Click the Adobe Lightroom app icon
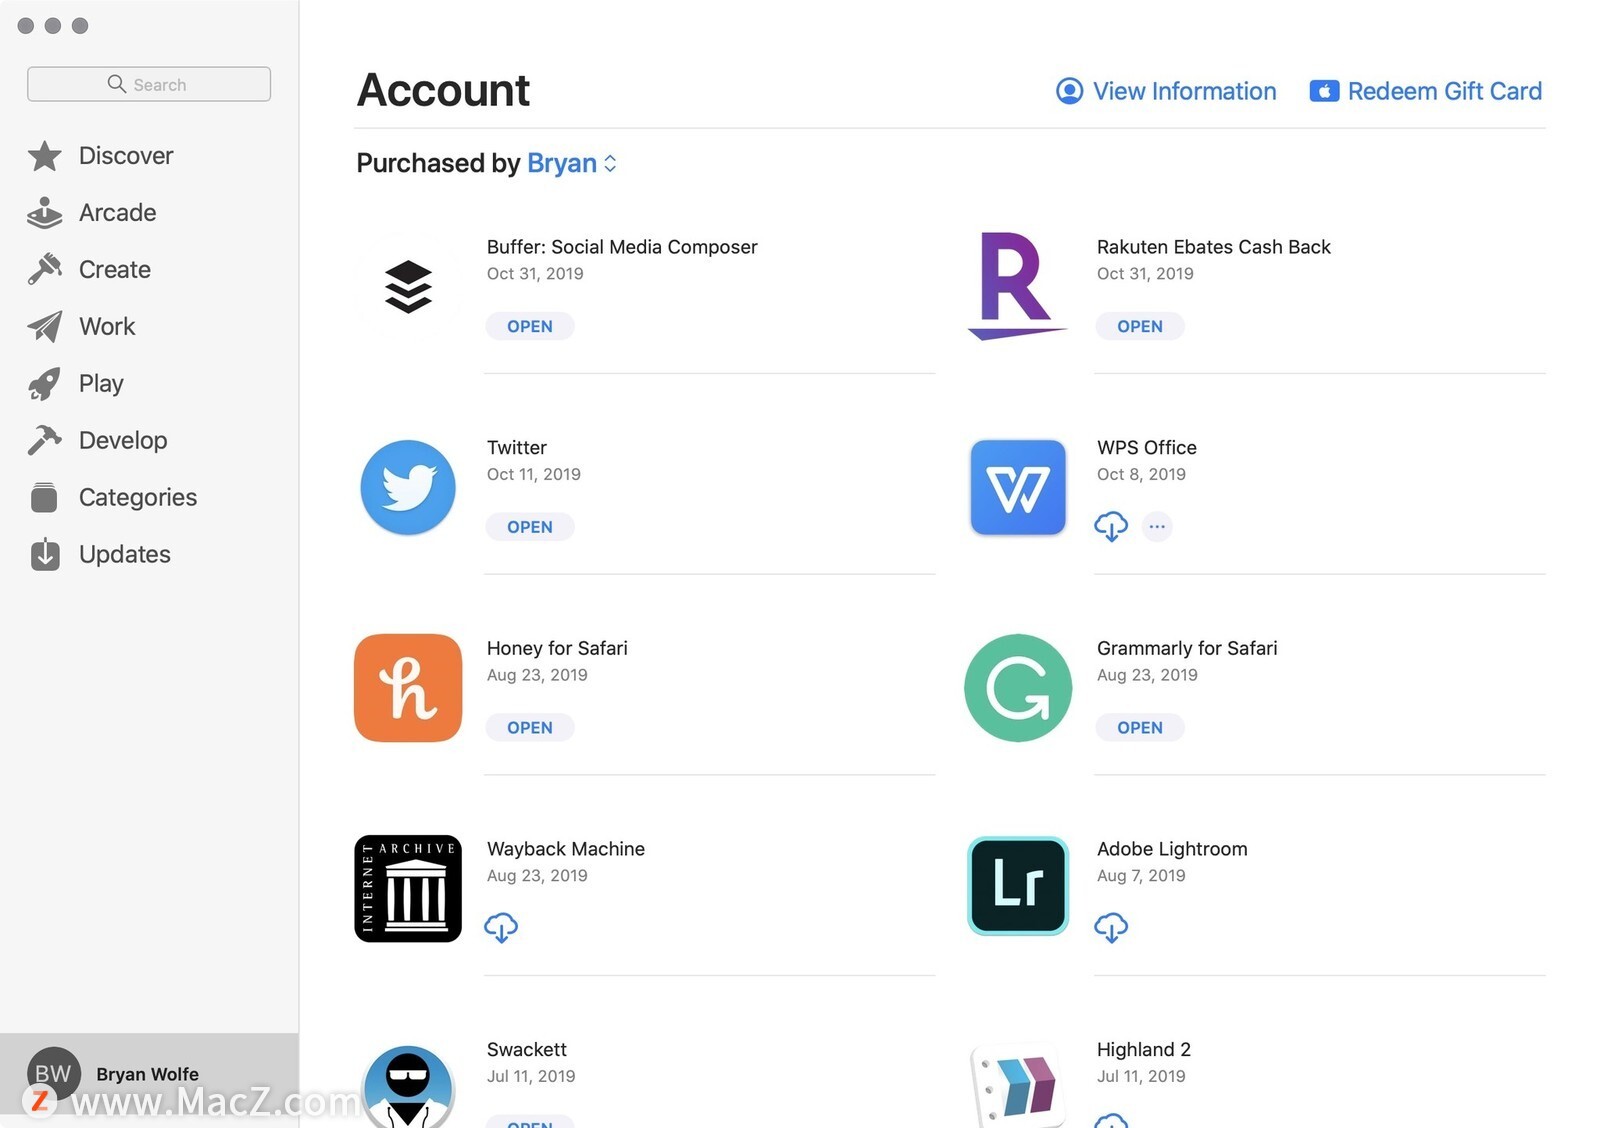This screenshot has width=1600, height=1128. pos(1017,886)
